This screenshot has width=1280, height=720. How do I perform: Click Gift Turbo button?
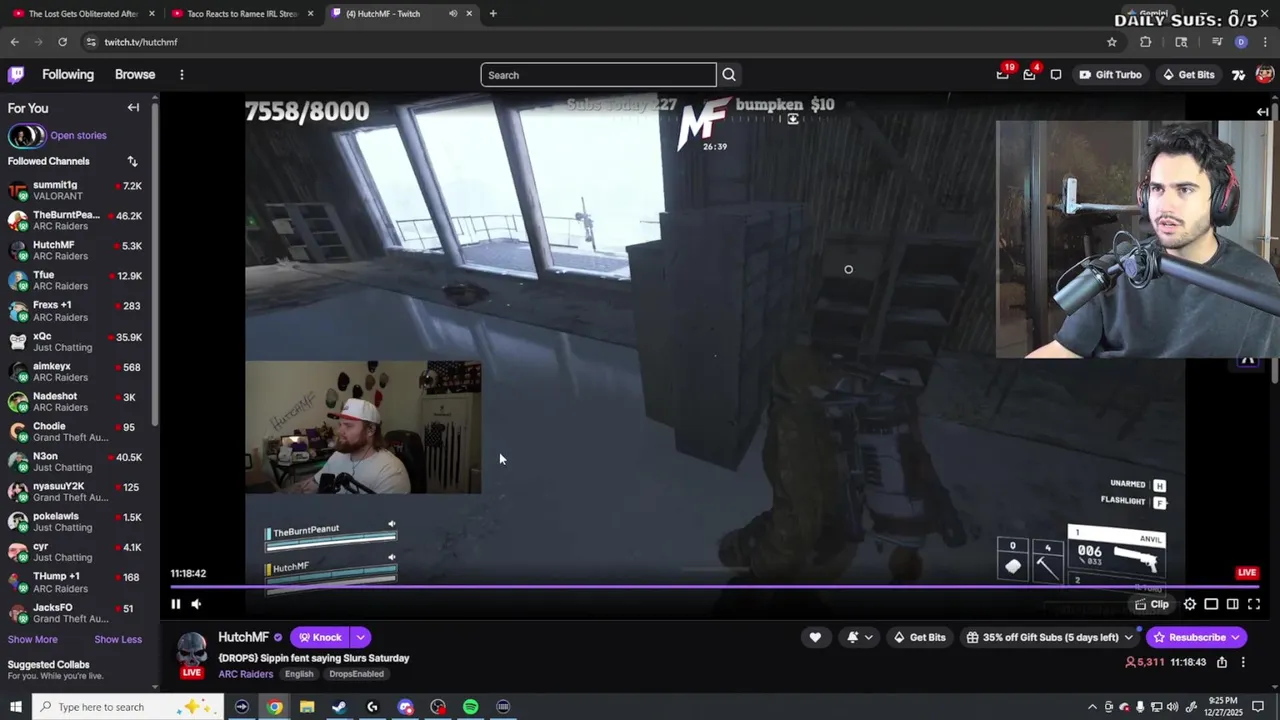click(1110, 75)
